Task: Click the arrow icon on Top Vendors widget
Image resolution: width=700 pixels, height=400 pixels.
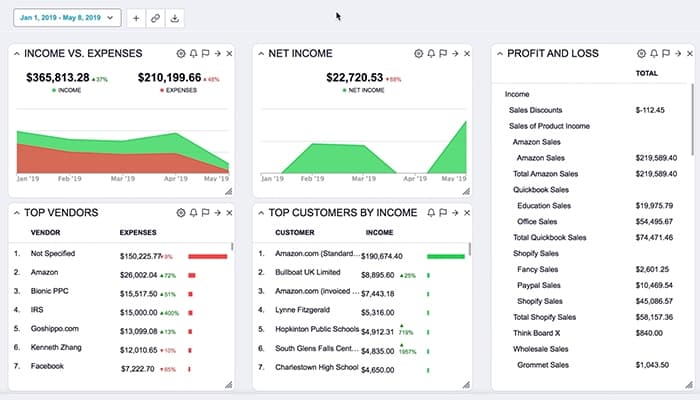Action: pyautogui.click(x=217, y=213)
